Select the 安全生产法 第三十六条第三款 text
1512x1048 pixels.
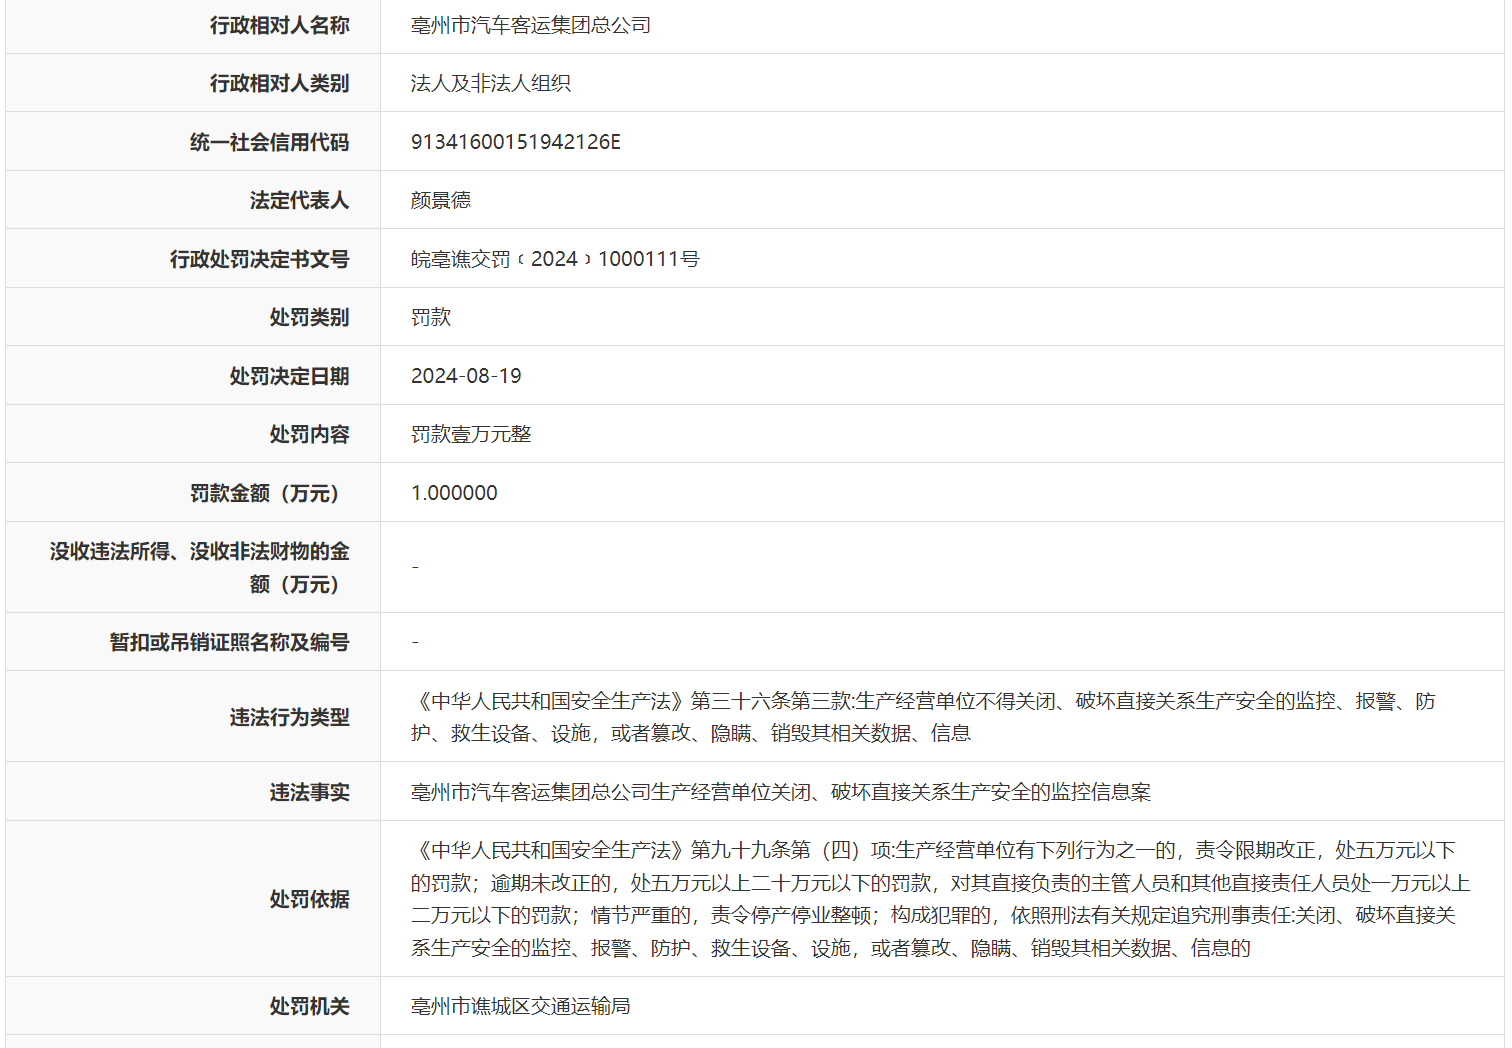[923, 717]
